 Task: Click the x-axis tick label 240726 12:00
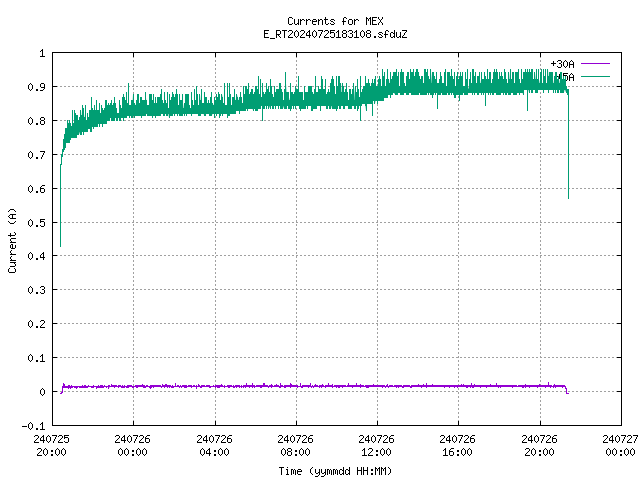tap(376, 446)
